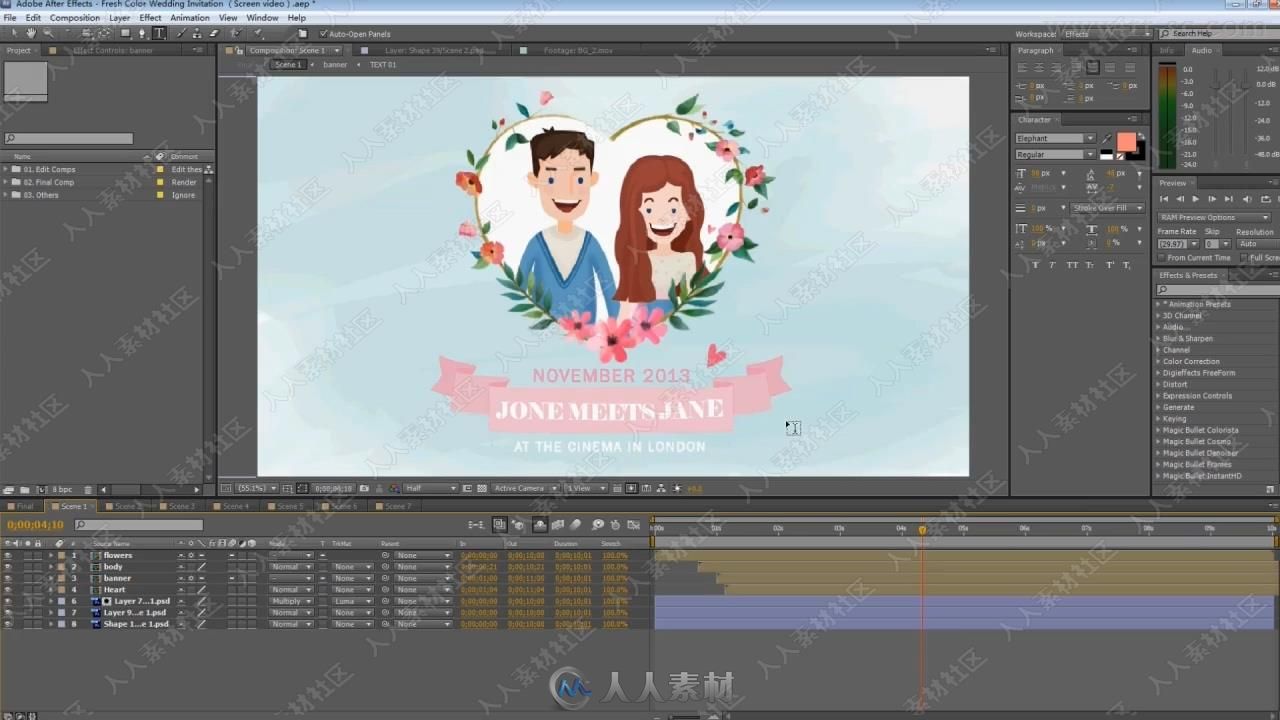Open the Effect menu
Image resolution: width=1280 pixels, height=720 pixels.
click(x=150, y=18)
